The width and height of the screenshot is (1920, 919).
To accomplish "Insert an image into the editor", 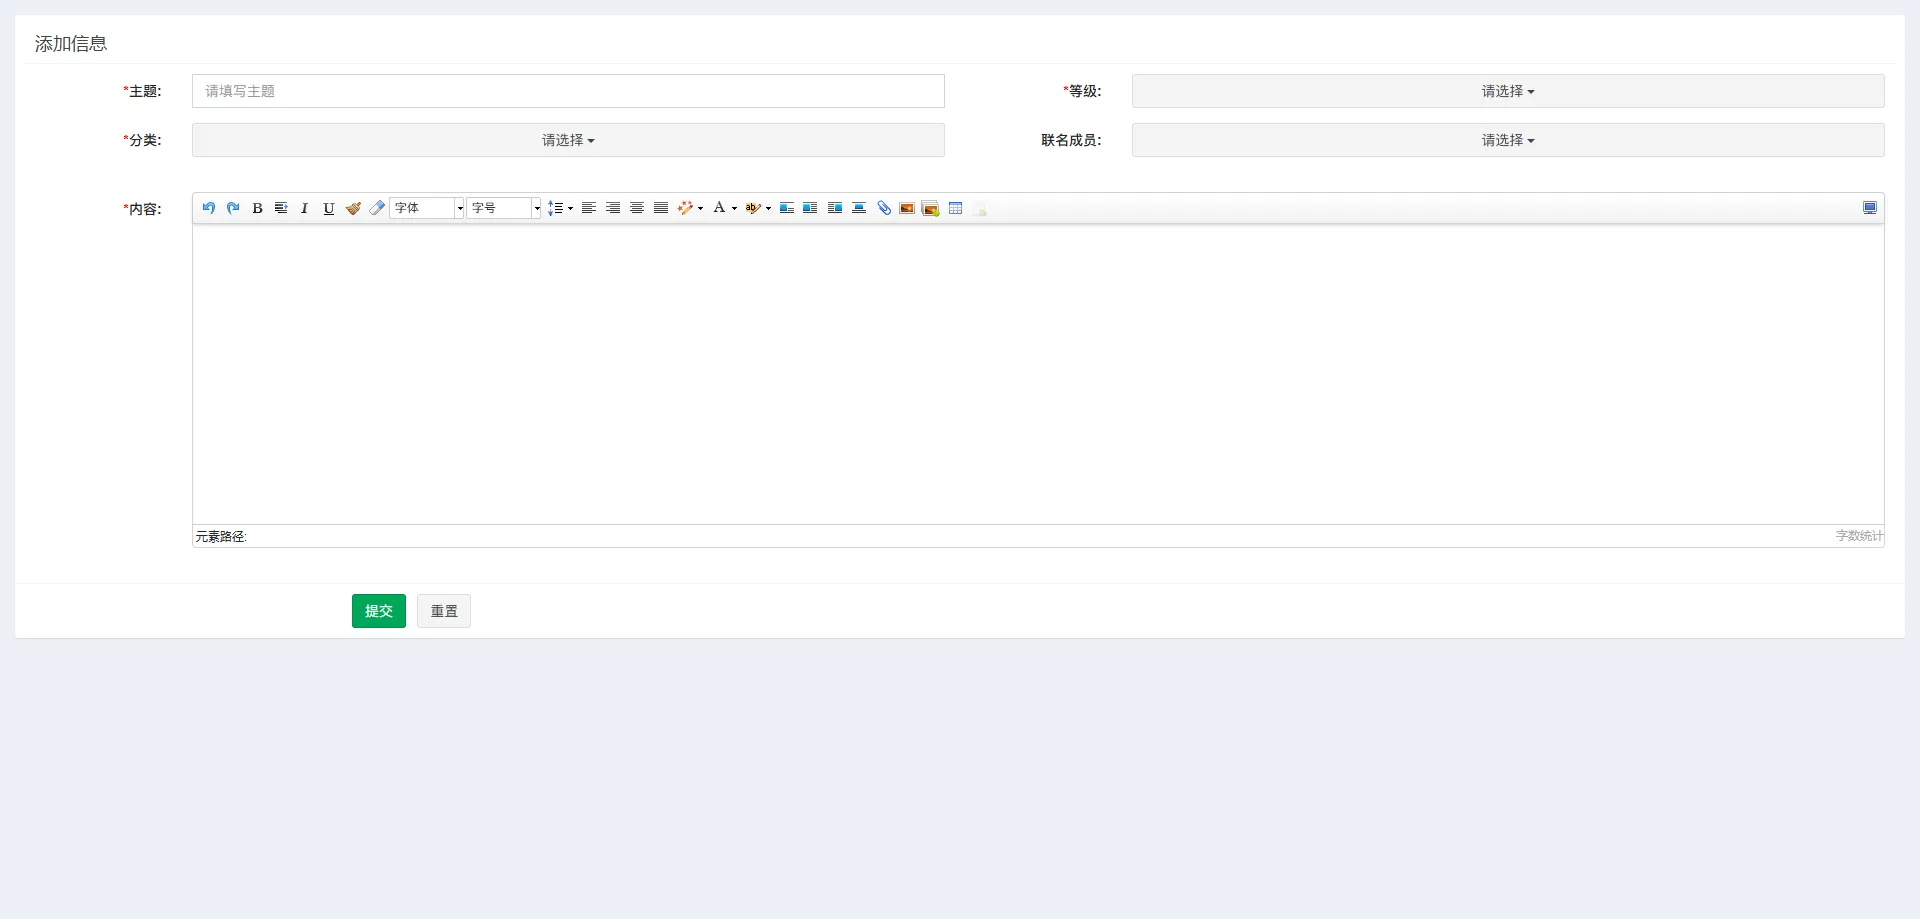I will pos(907,208).
